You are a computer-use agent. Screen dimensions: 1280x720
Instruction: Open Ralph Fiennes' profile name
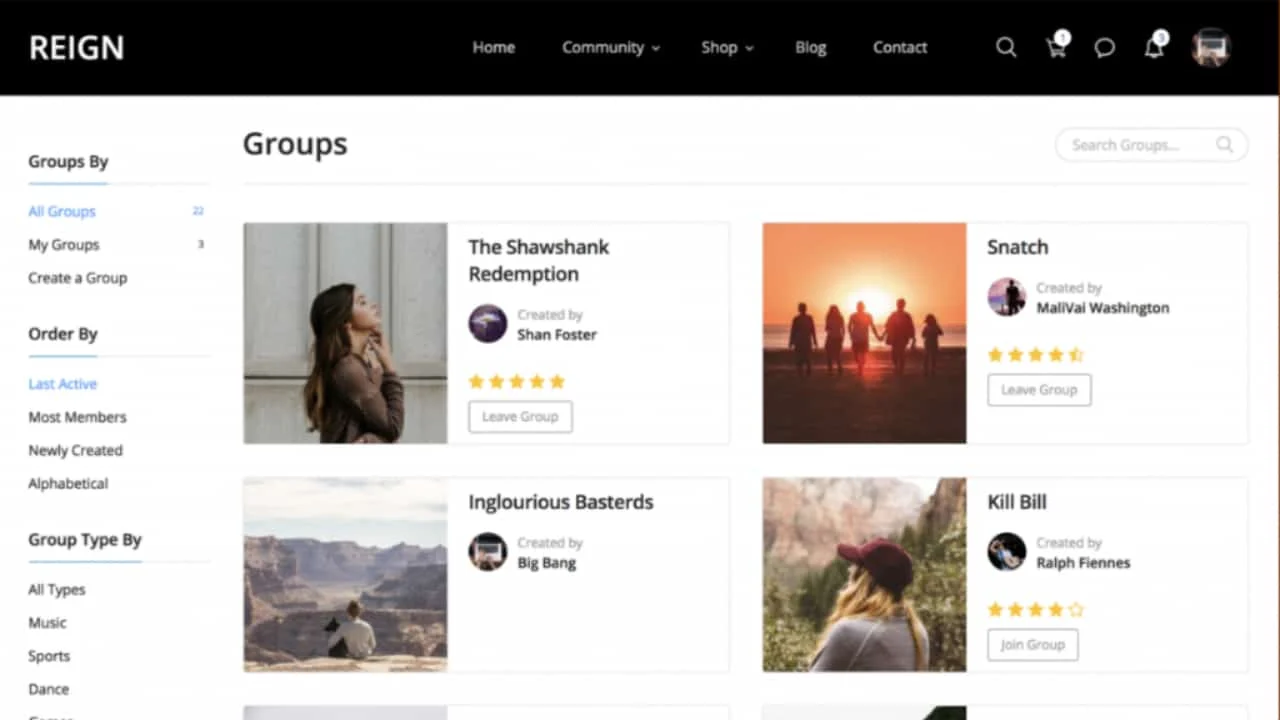click(1083, 563)
